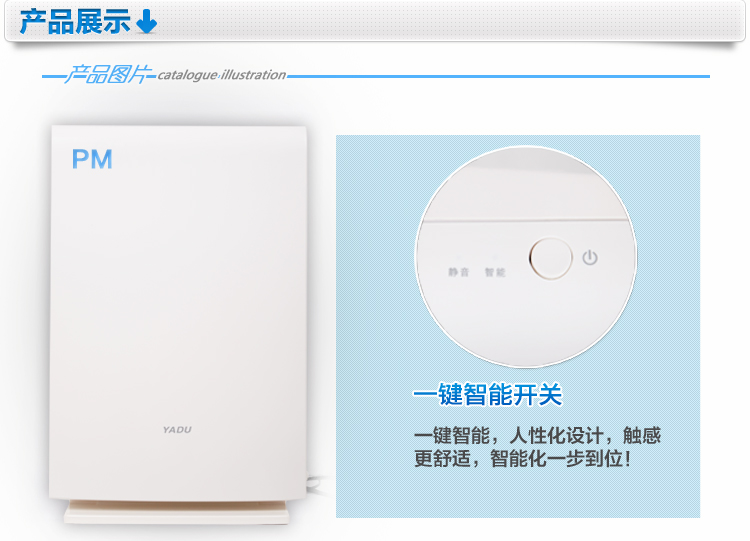Click the purifier's beige base stand

[176, 512]
